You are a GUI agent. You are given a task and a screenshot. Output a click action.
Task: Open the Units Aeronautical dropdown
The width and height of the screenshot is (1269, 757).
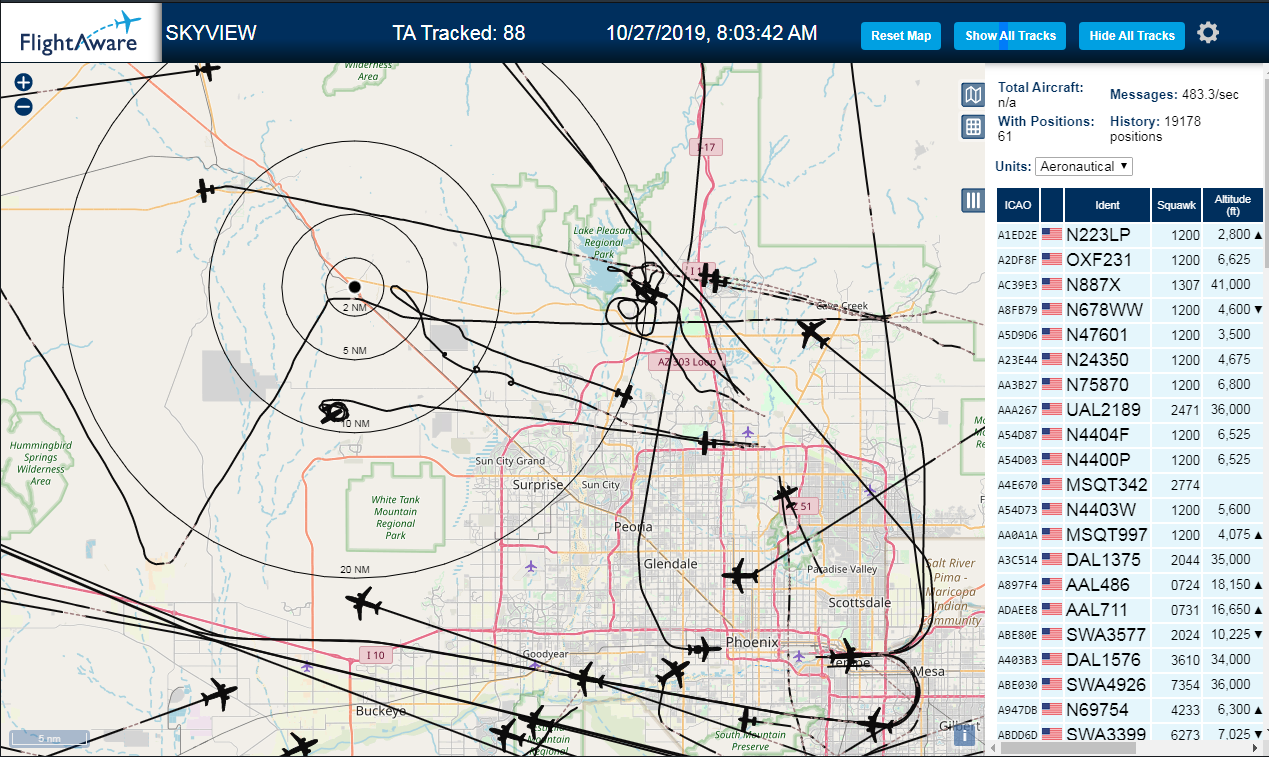(x=1084, y=166)
